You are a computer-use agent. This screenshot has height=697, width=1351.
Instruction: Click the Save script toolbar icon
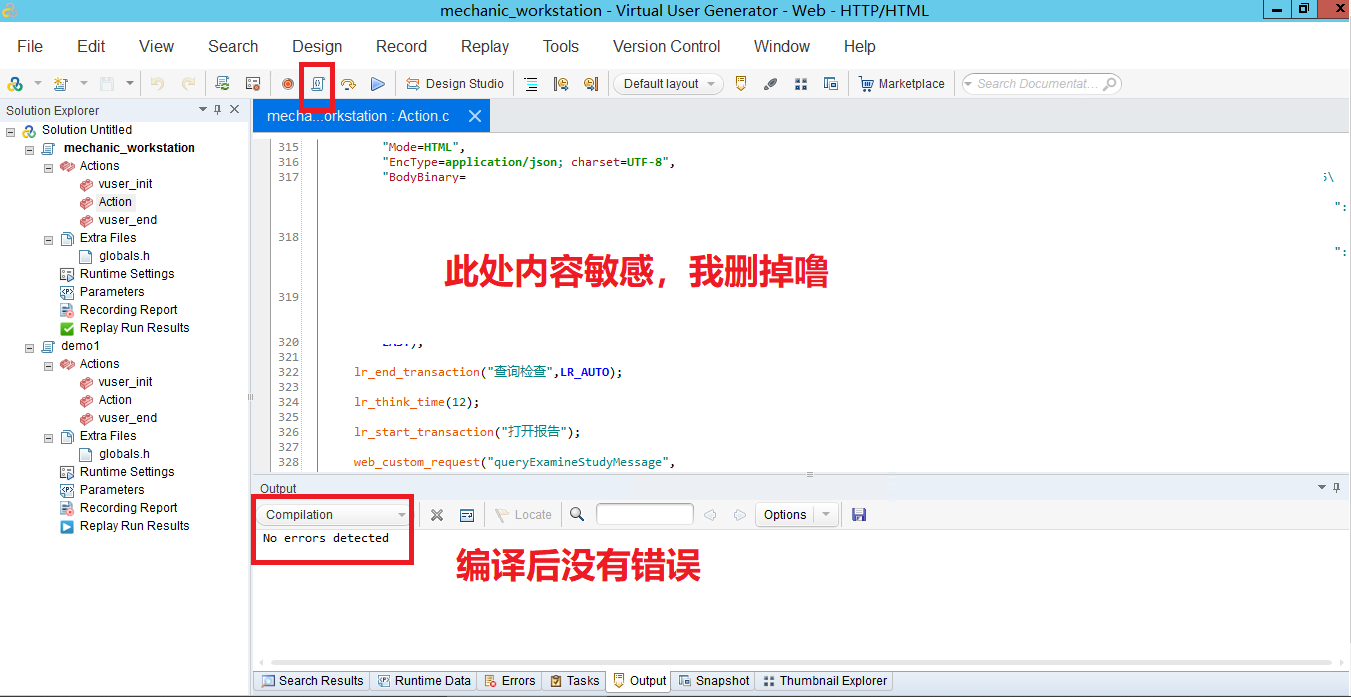tap(106, 84)
